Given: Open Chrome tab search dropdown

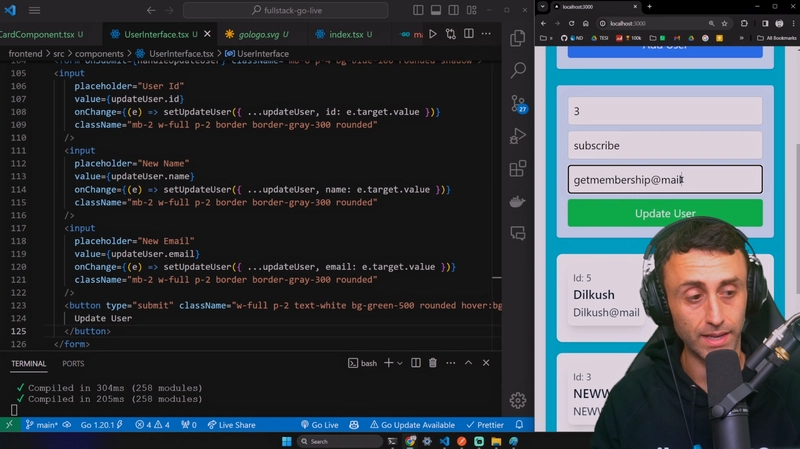Looking at the screenshot, I should click(x=542, y=7).
